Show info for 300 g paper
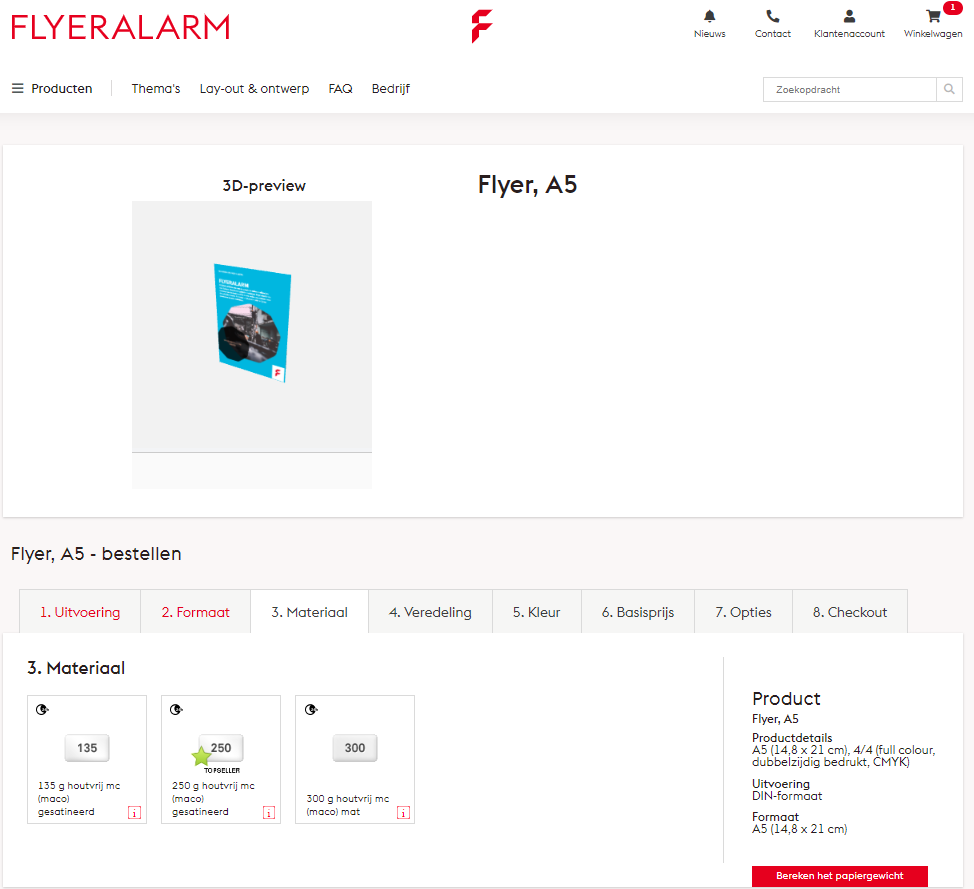The image size is (974, 889). pos(402,813)
